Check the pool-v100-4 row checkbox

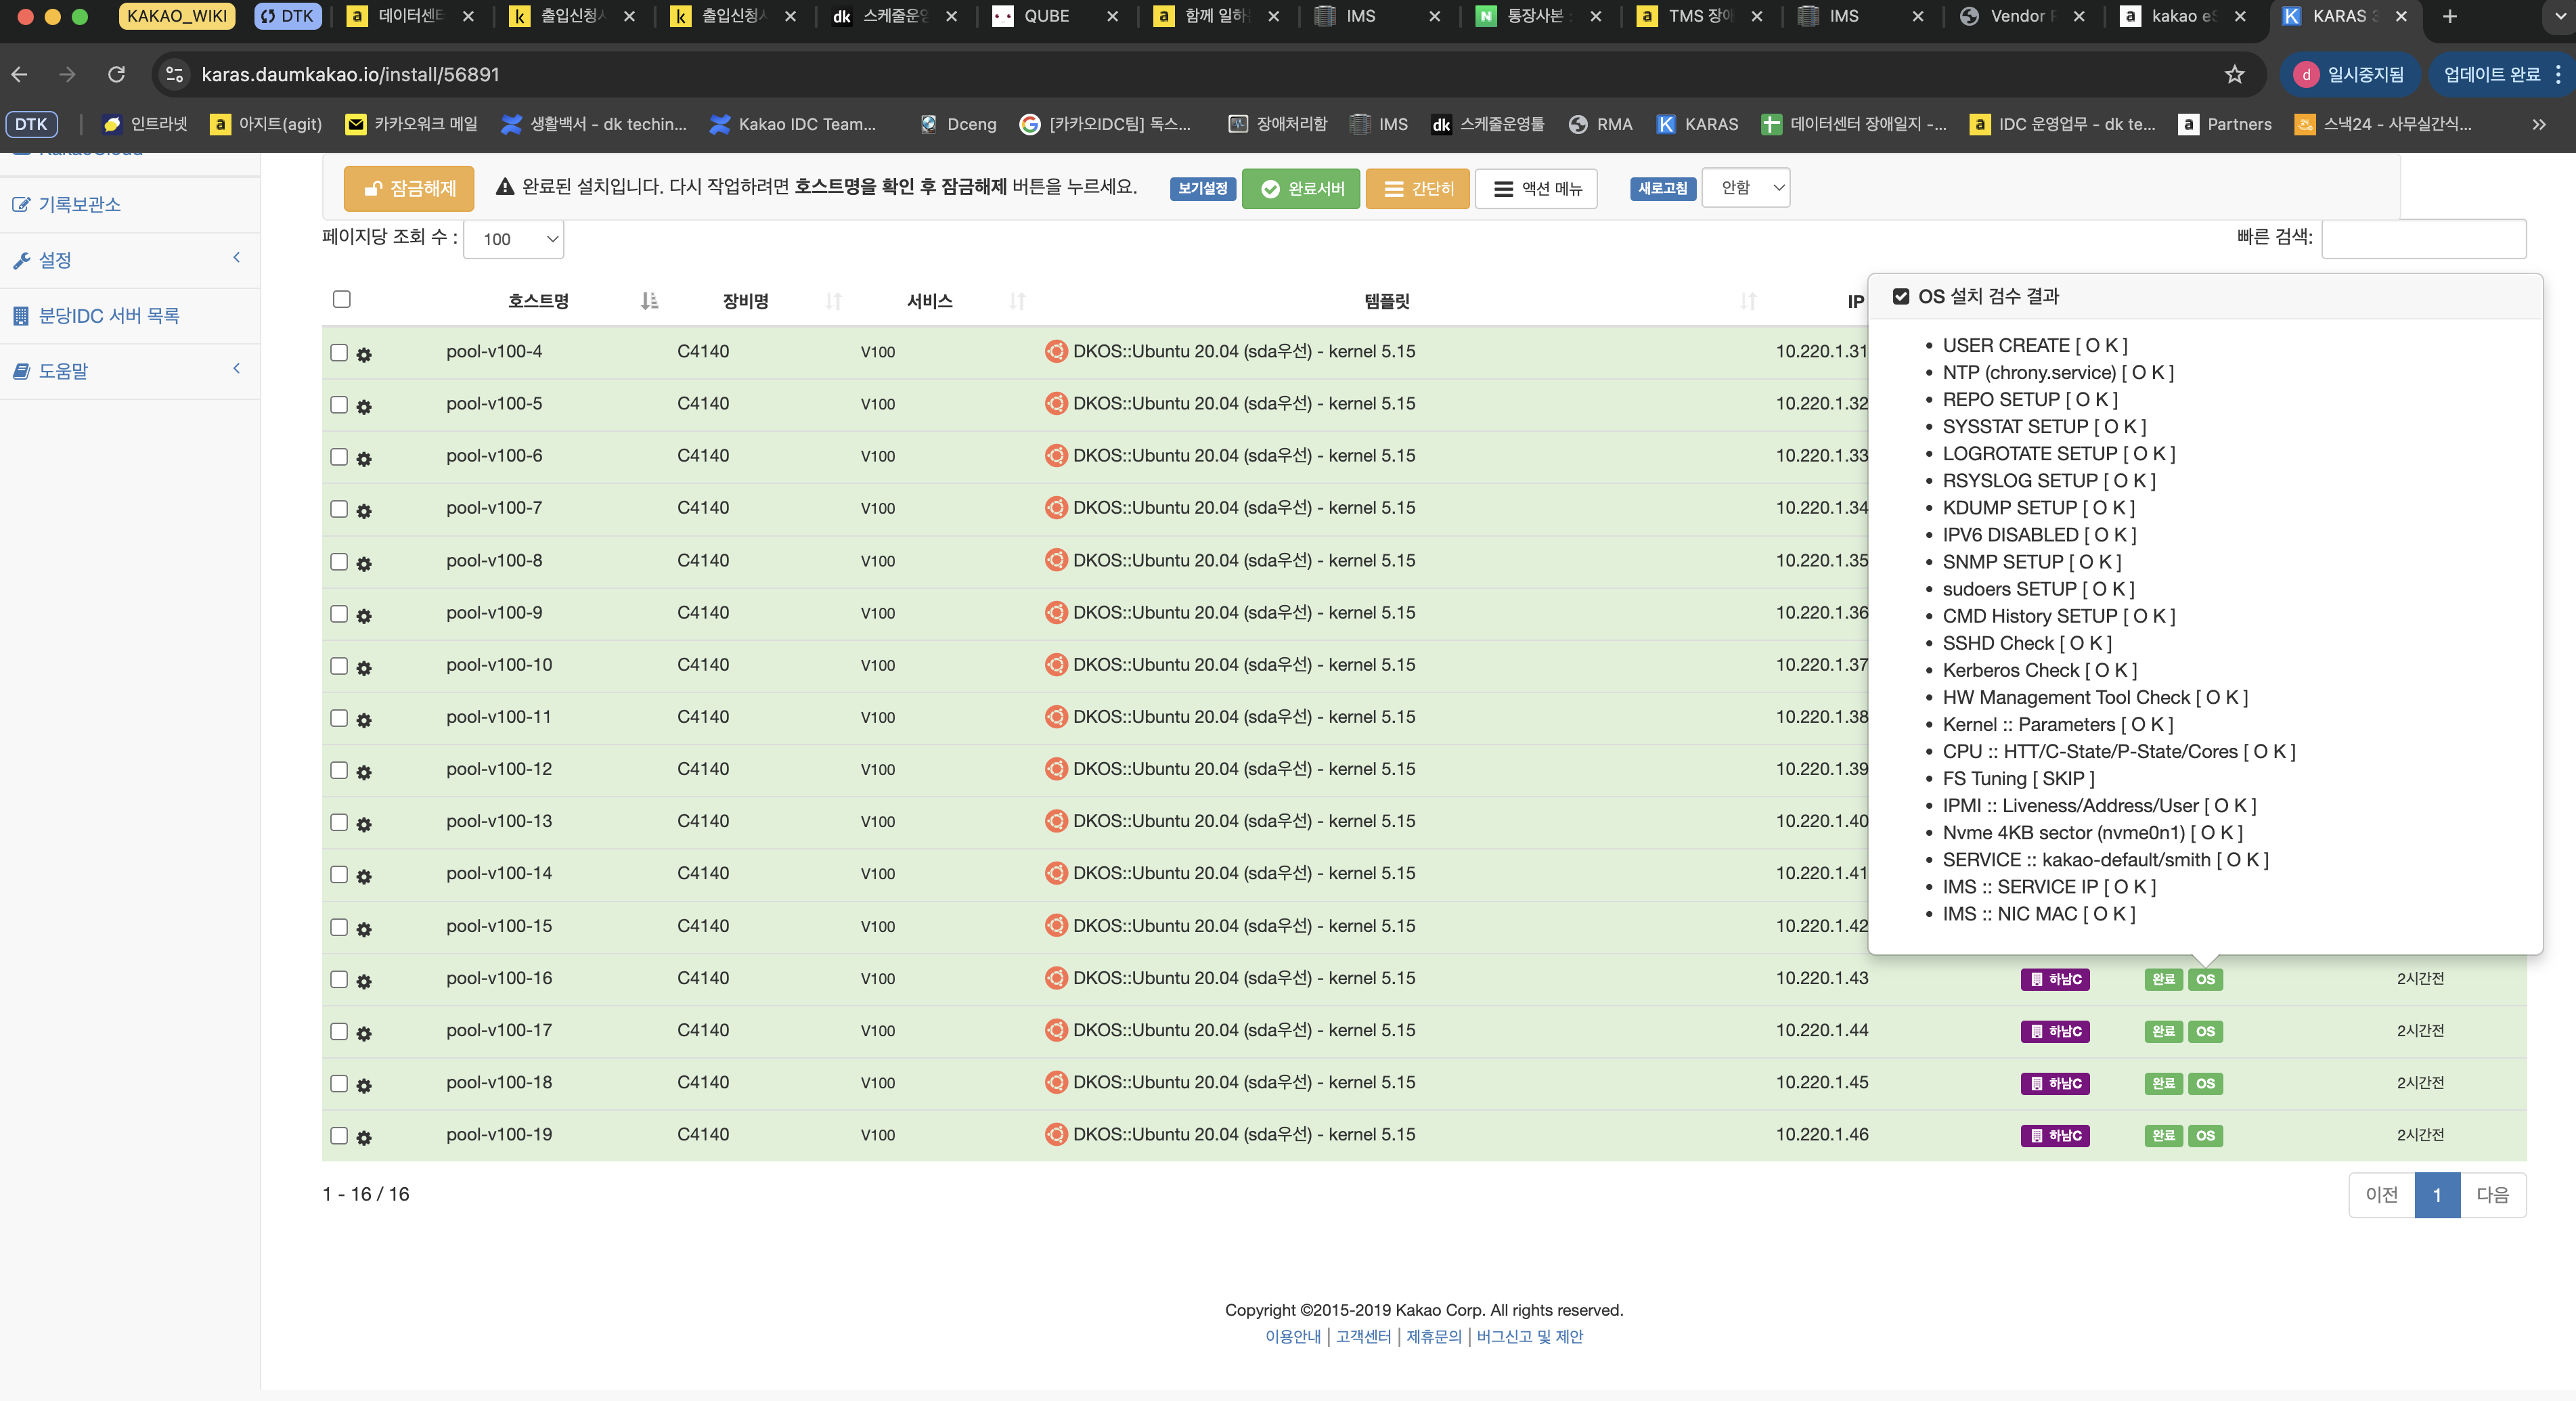[339, 352]
